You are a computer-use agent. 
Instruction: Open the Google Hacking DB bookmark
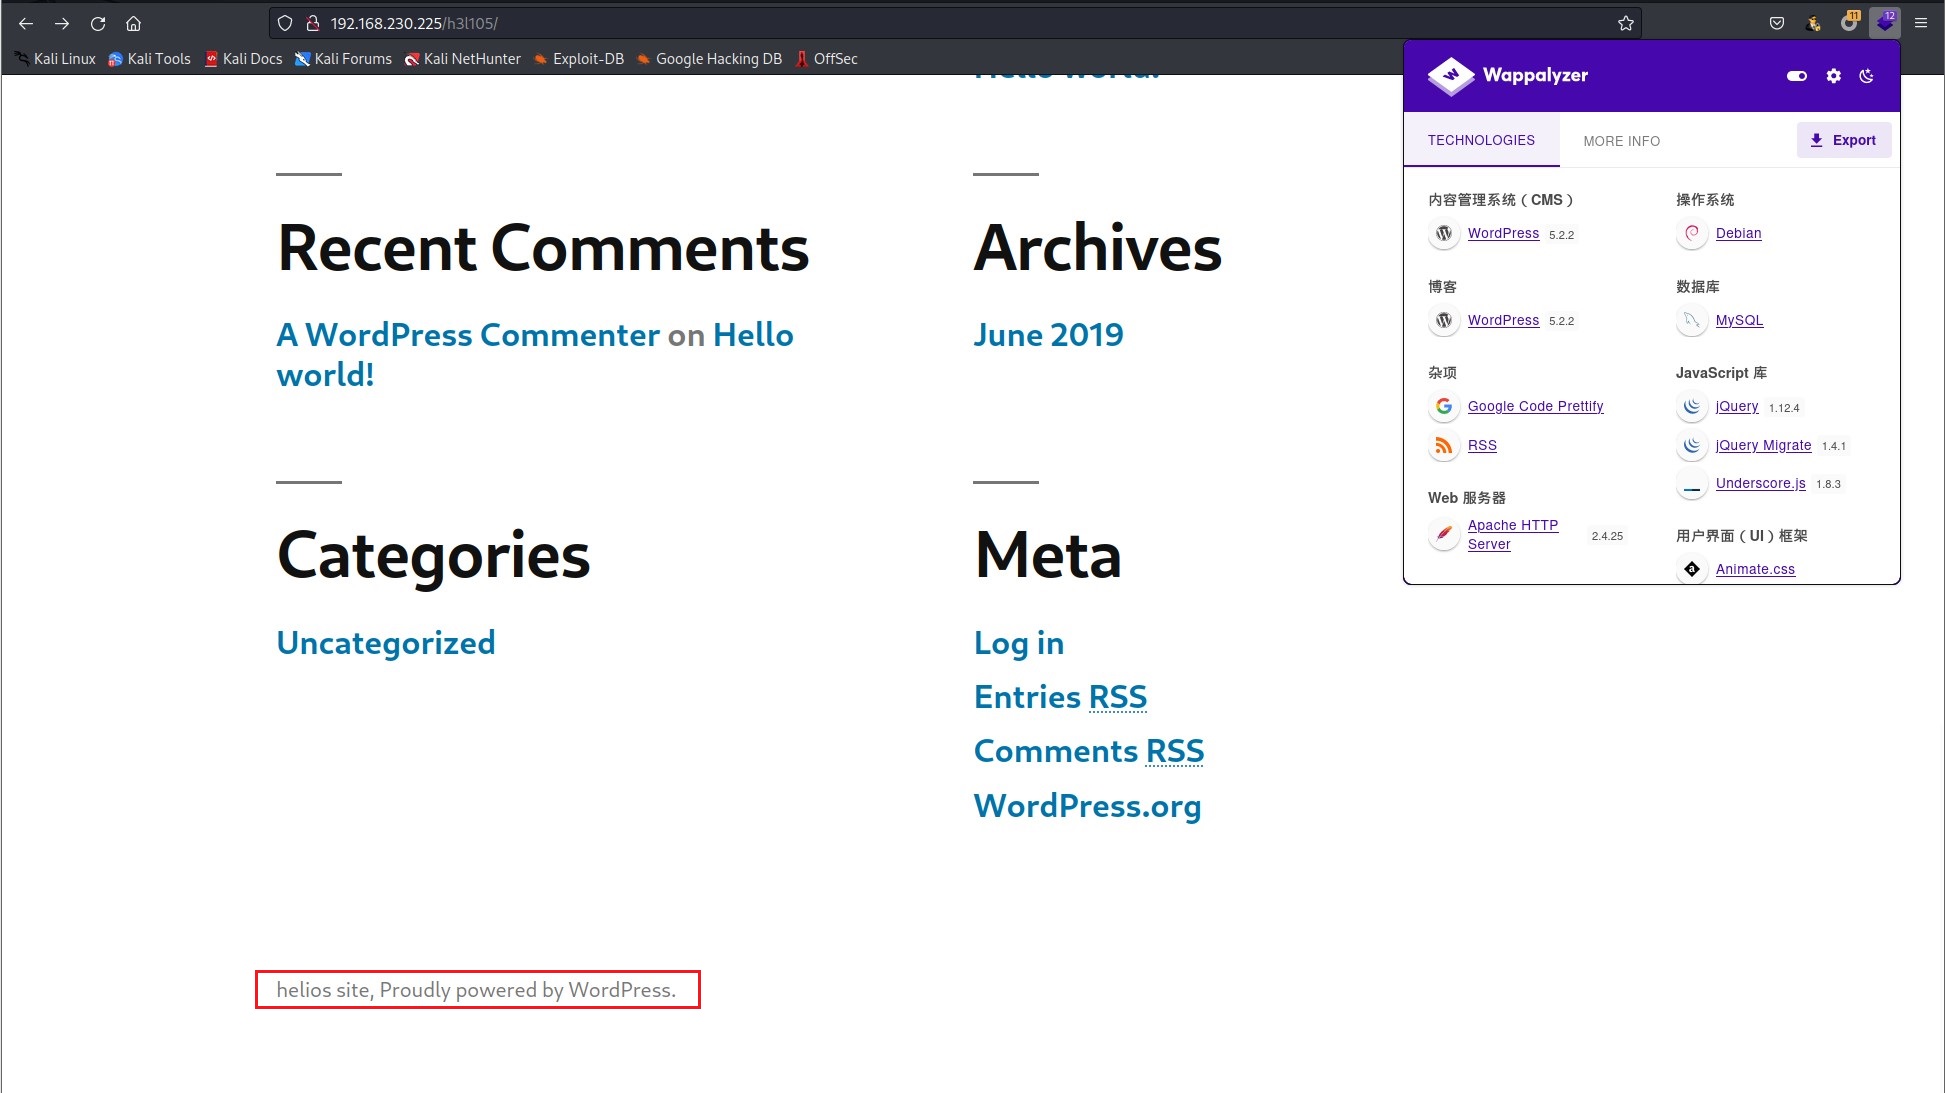pyautogui.click(x=709, y=59)
